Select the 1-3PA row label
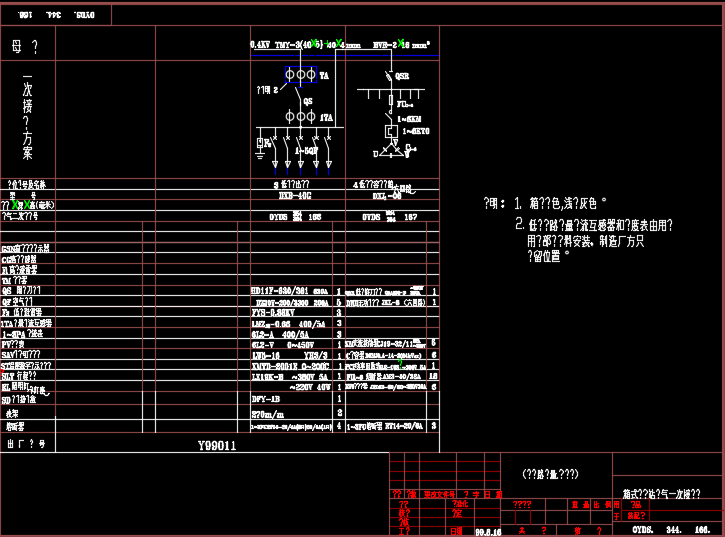Screen dimensions: 725x537 click(22, 334)
